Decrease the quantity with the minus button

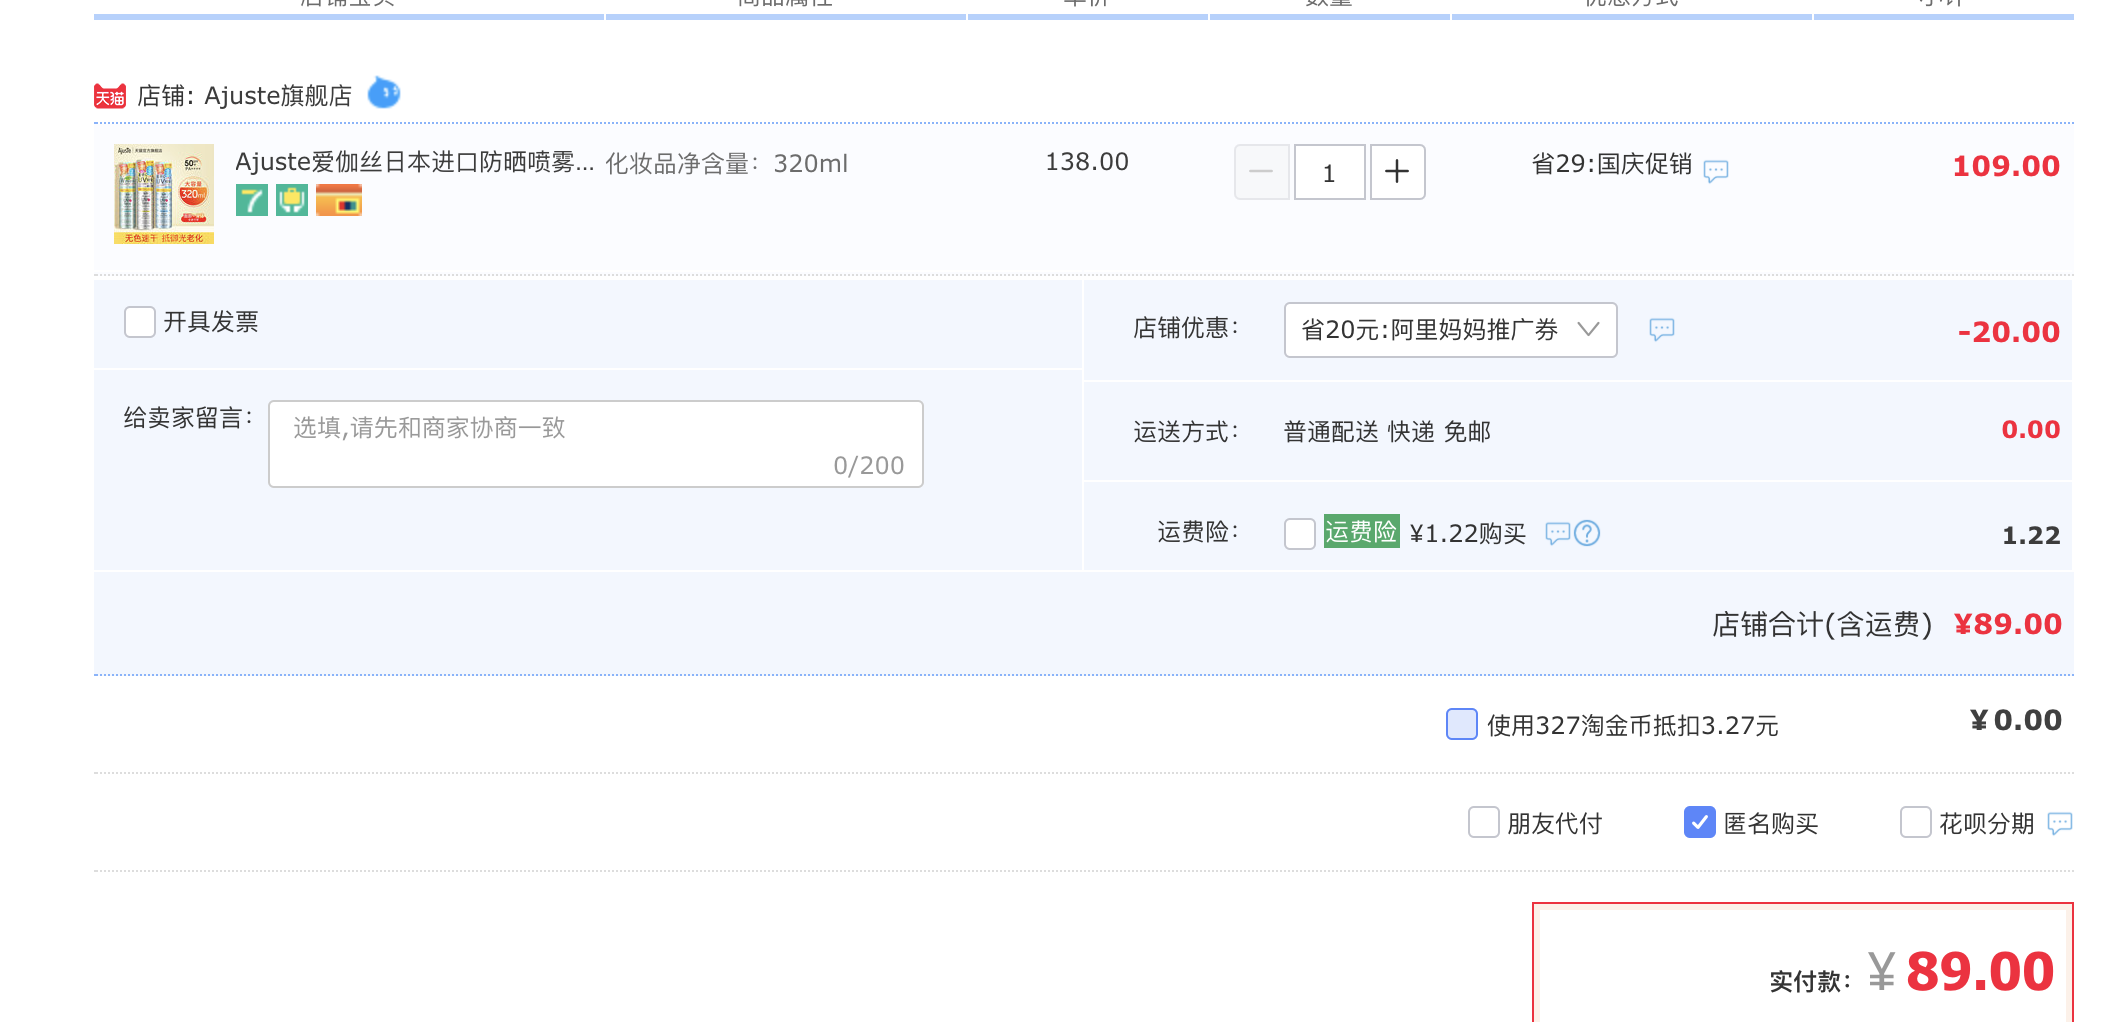1261,172
